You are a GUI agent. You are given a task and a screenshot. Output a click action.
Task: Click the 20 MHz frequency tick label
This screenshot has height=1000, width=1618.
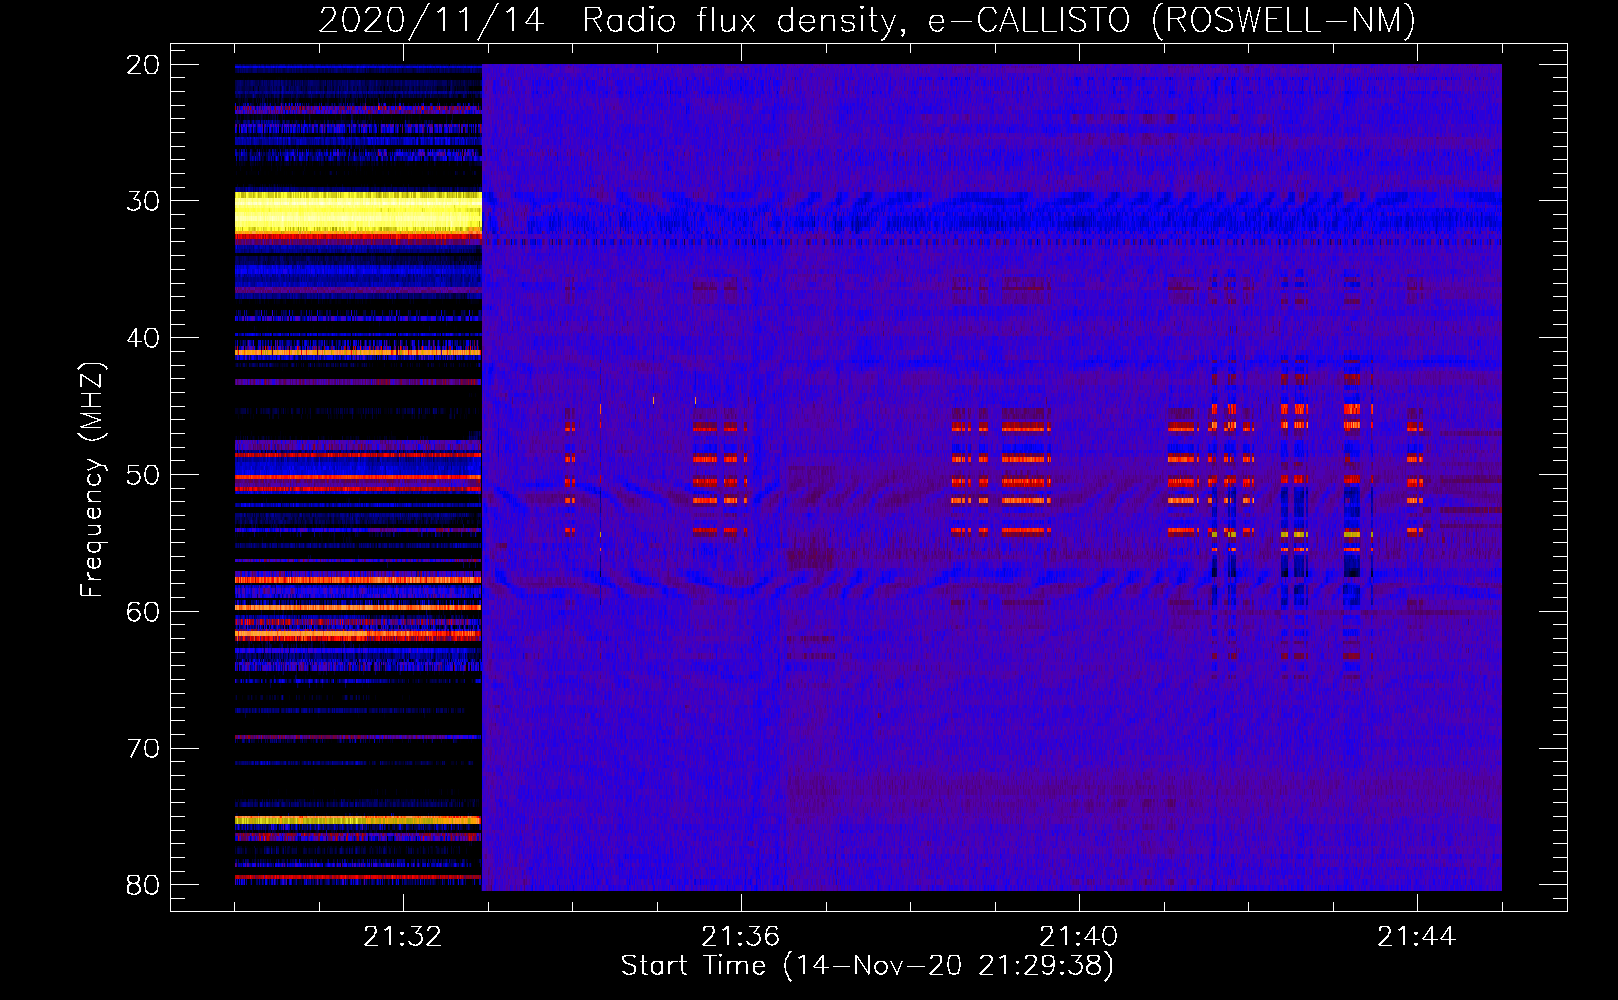[143, 65]
